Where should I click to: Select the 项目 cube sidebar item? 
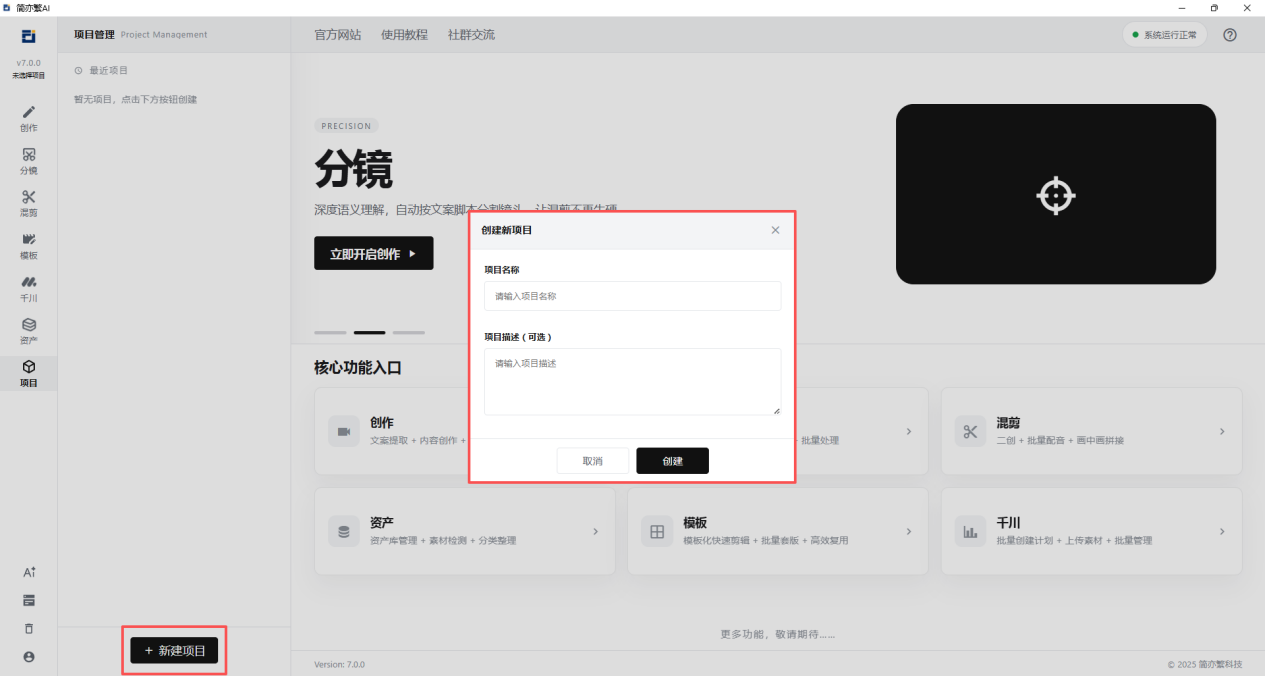point(29,373)
